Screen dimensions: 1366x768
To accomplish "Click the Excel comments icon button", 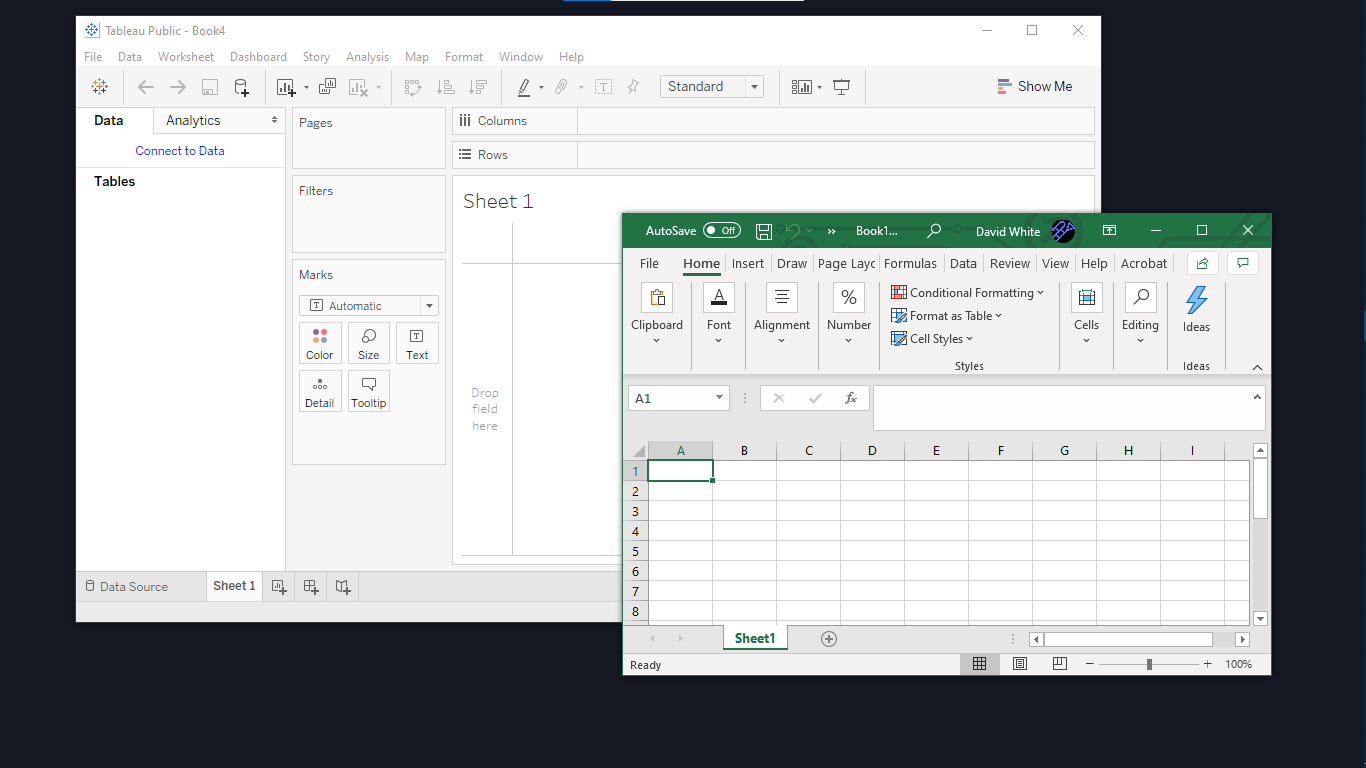I will click(x=1243, y=263).
